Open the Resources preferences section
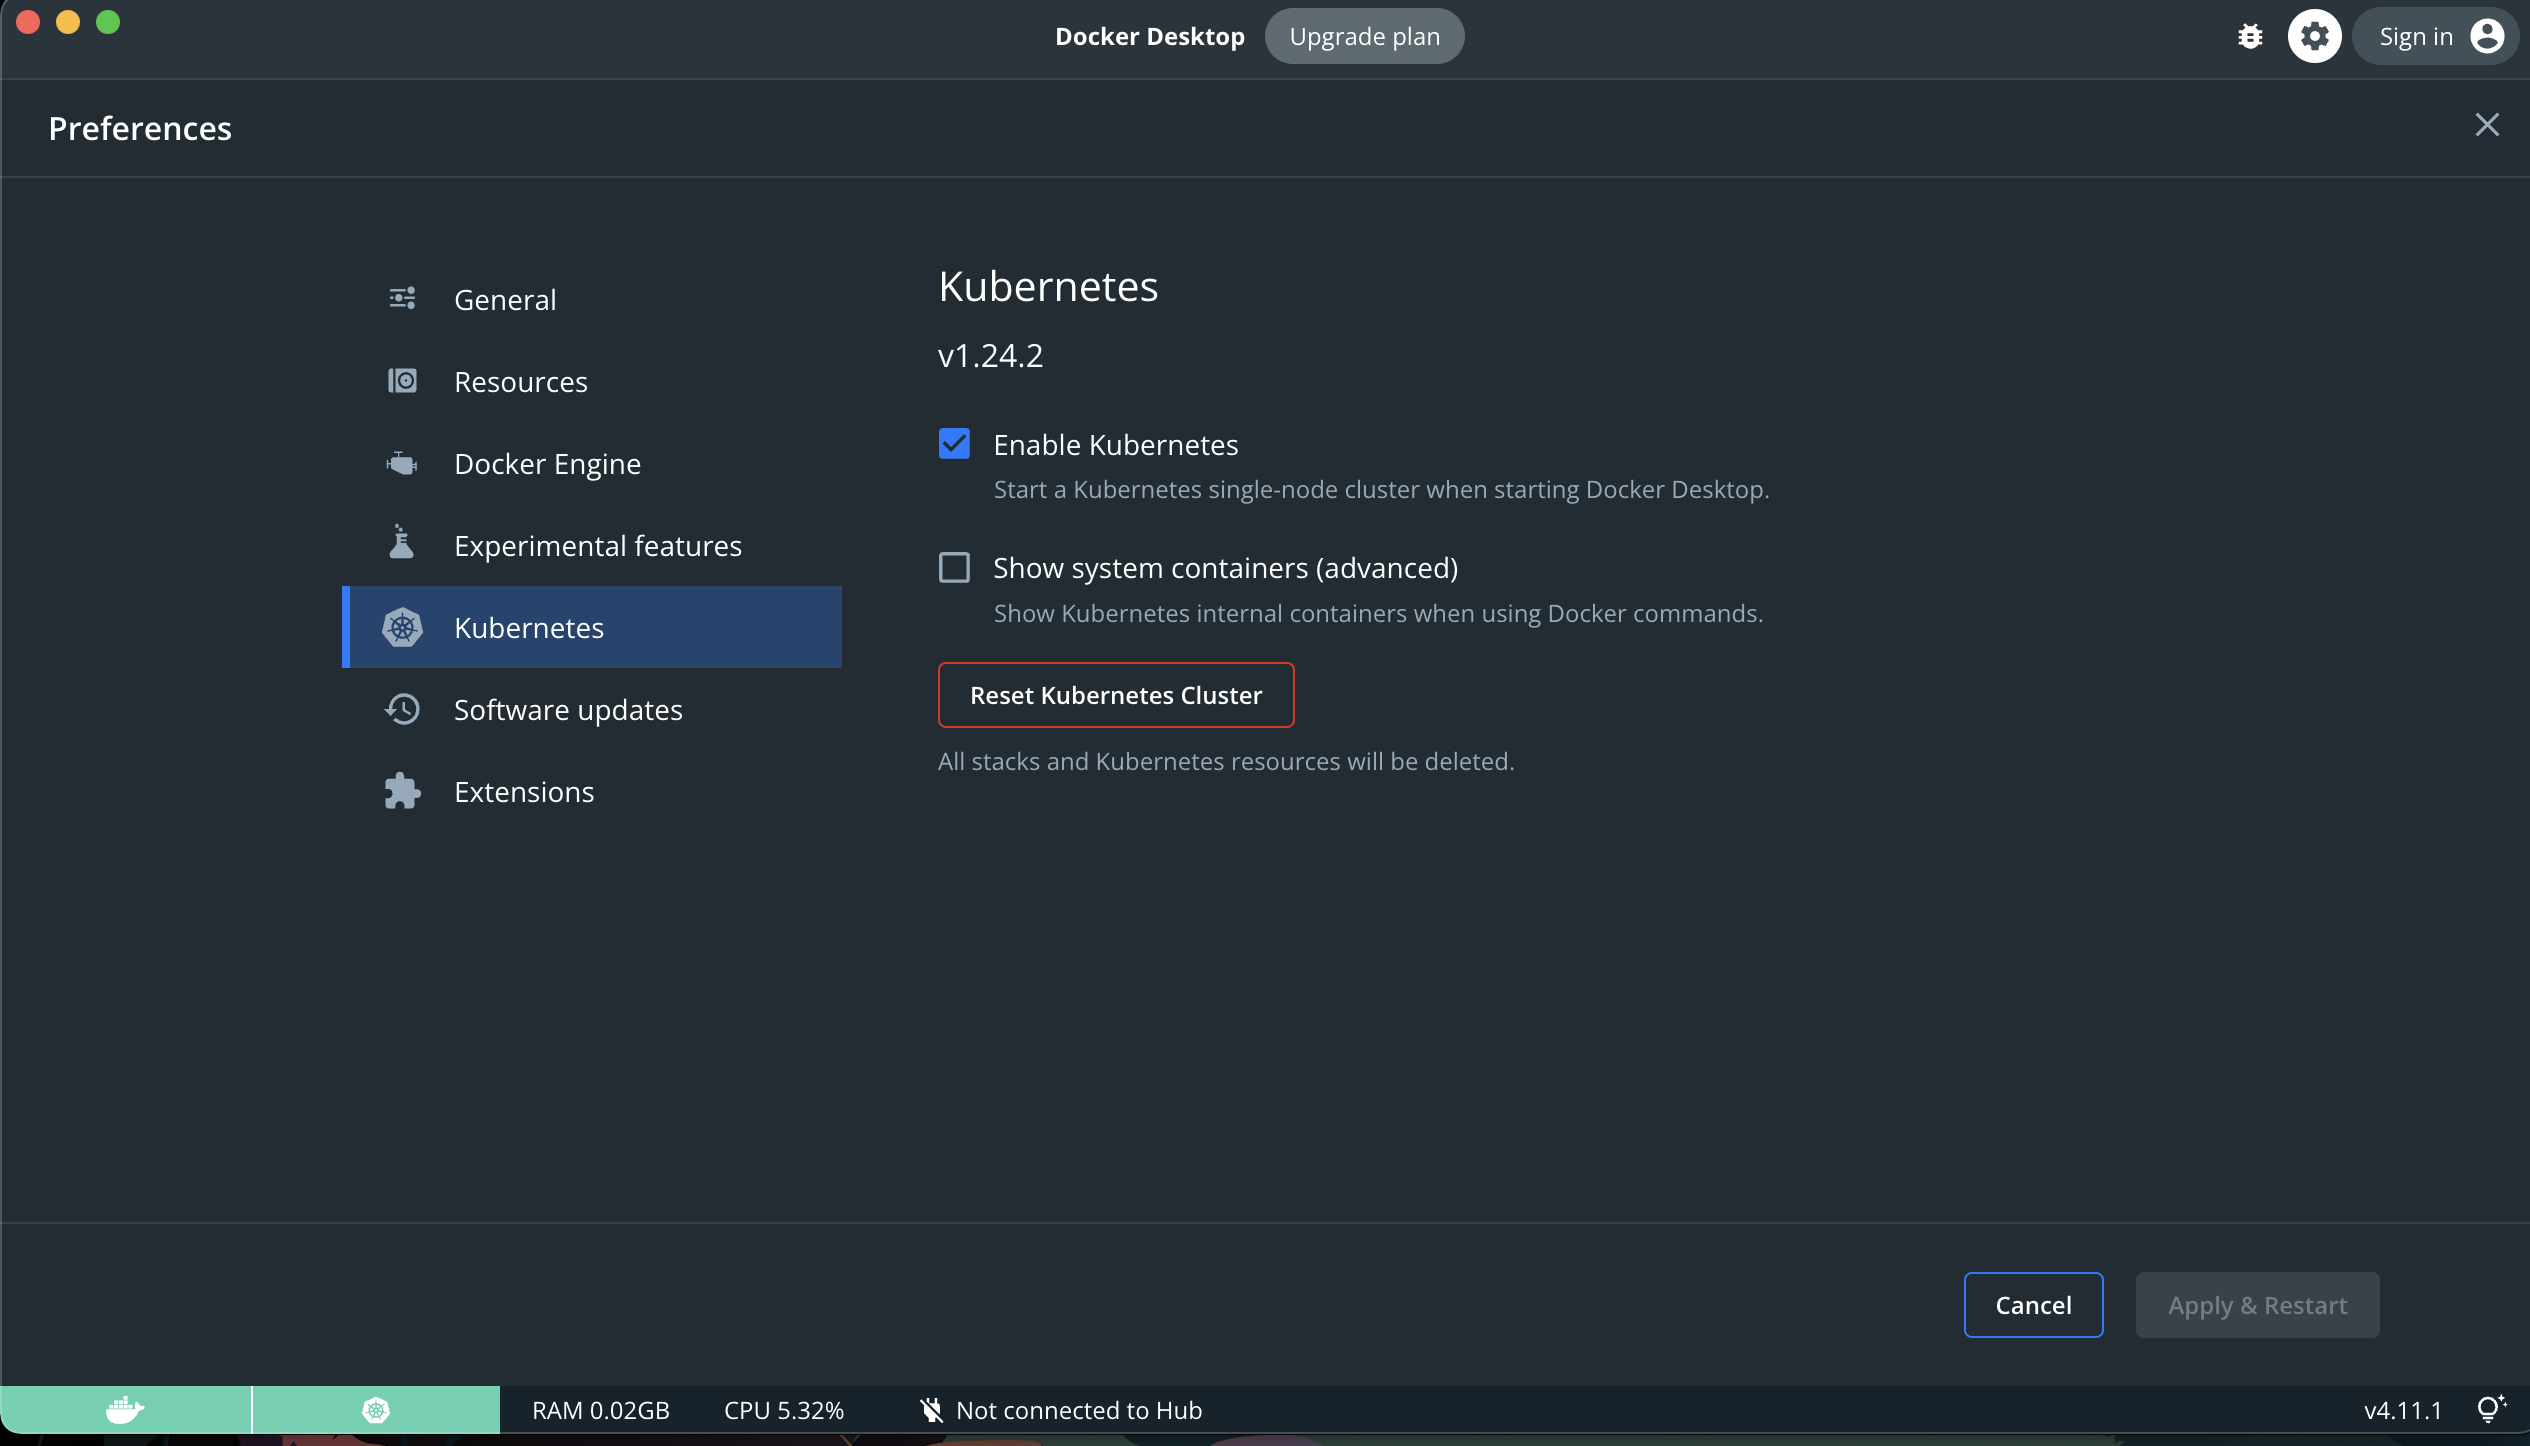 click(592, 381)
